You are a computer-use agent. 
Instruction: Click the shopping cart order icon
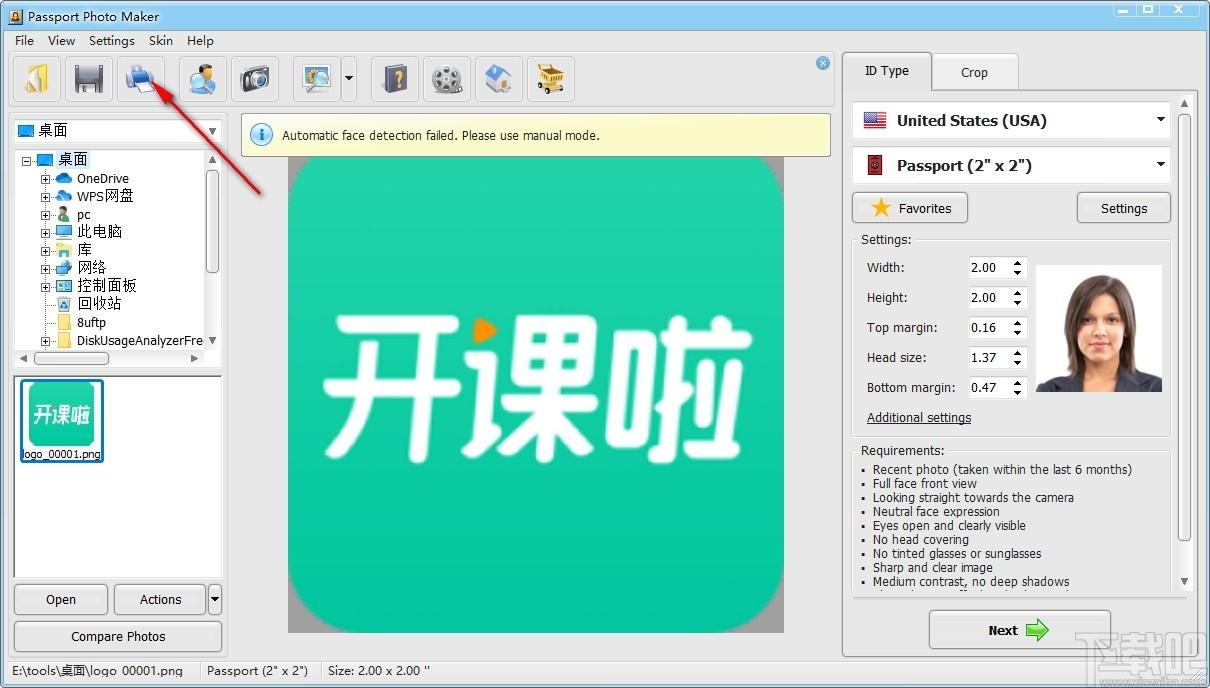(551, 79)
